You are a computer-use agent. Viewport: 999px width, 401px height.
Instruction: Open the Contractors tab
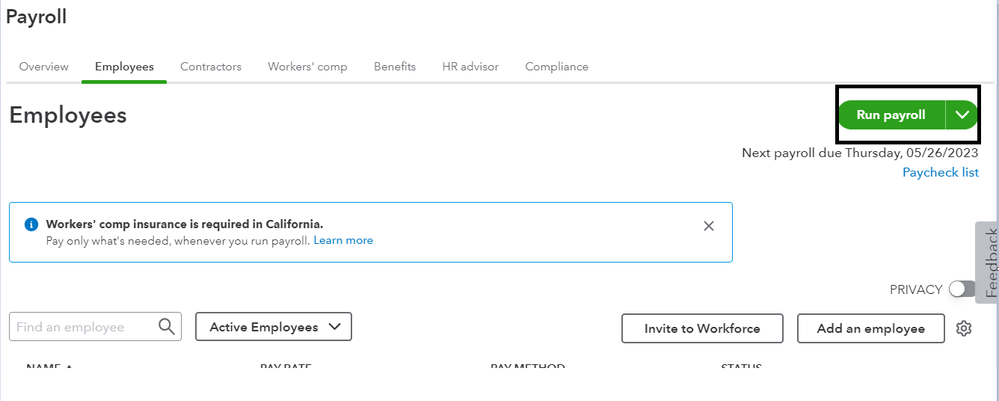211,66
